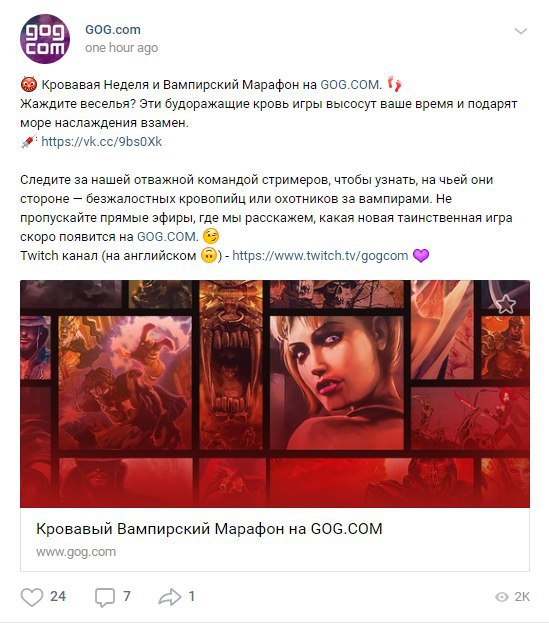549x628 pixels.
Task: Open the vampire marathon banner image
Action: 275,394
